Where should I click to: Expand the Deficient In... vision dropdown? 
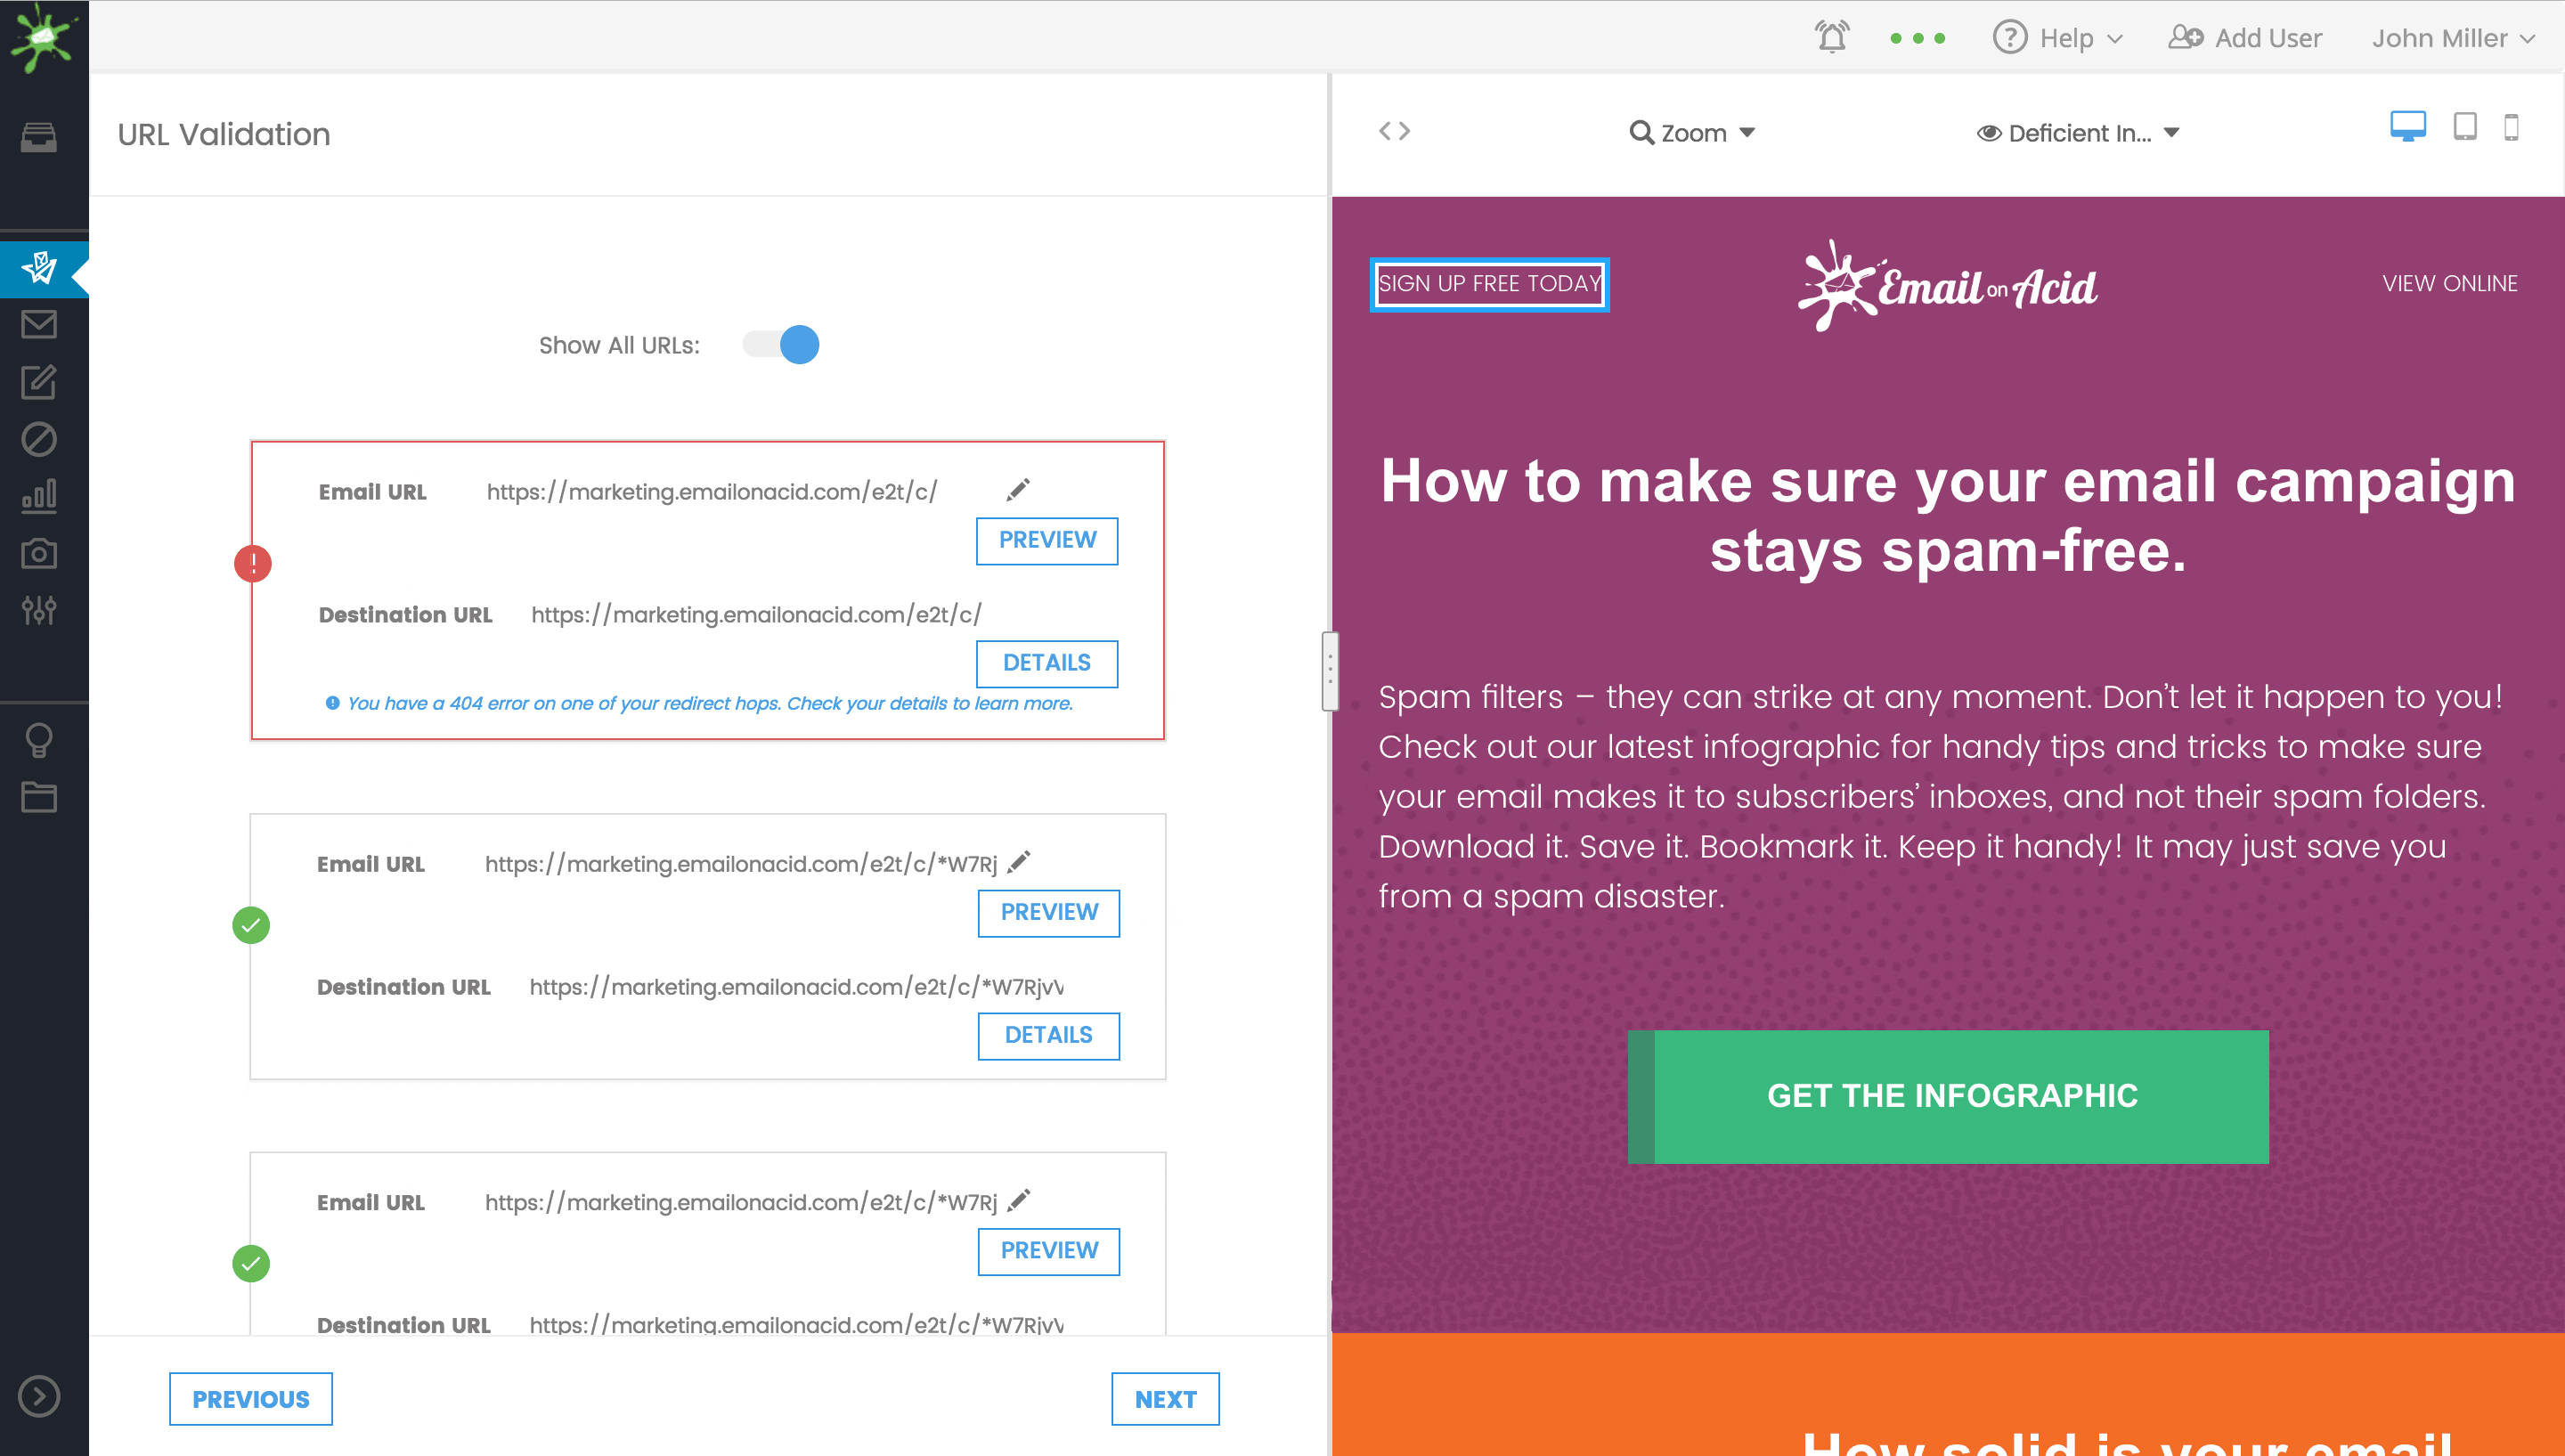[2078, 133]
